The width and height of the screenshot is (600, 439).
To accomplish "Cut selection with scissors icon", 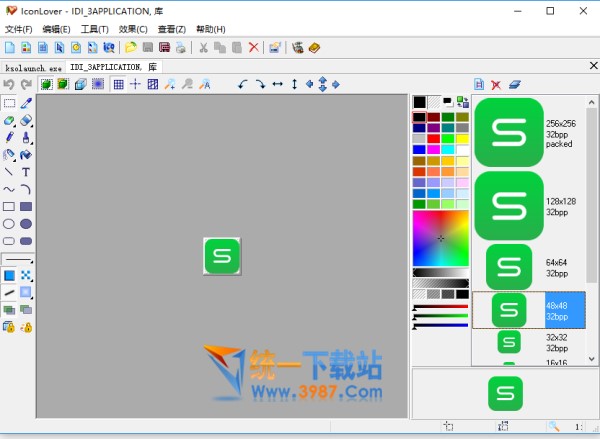I will [x=204, y=47].
